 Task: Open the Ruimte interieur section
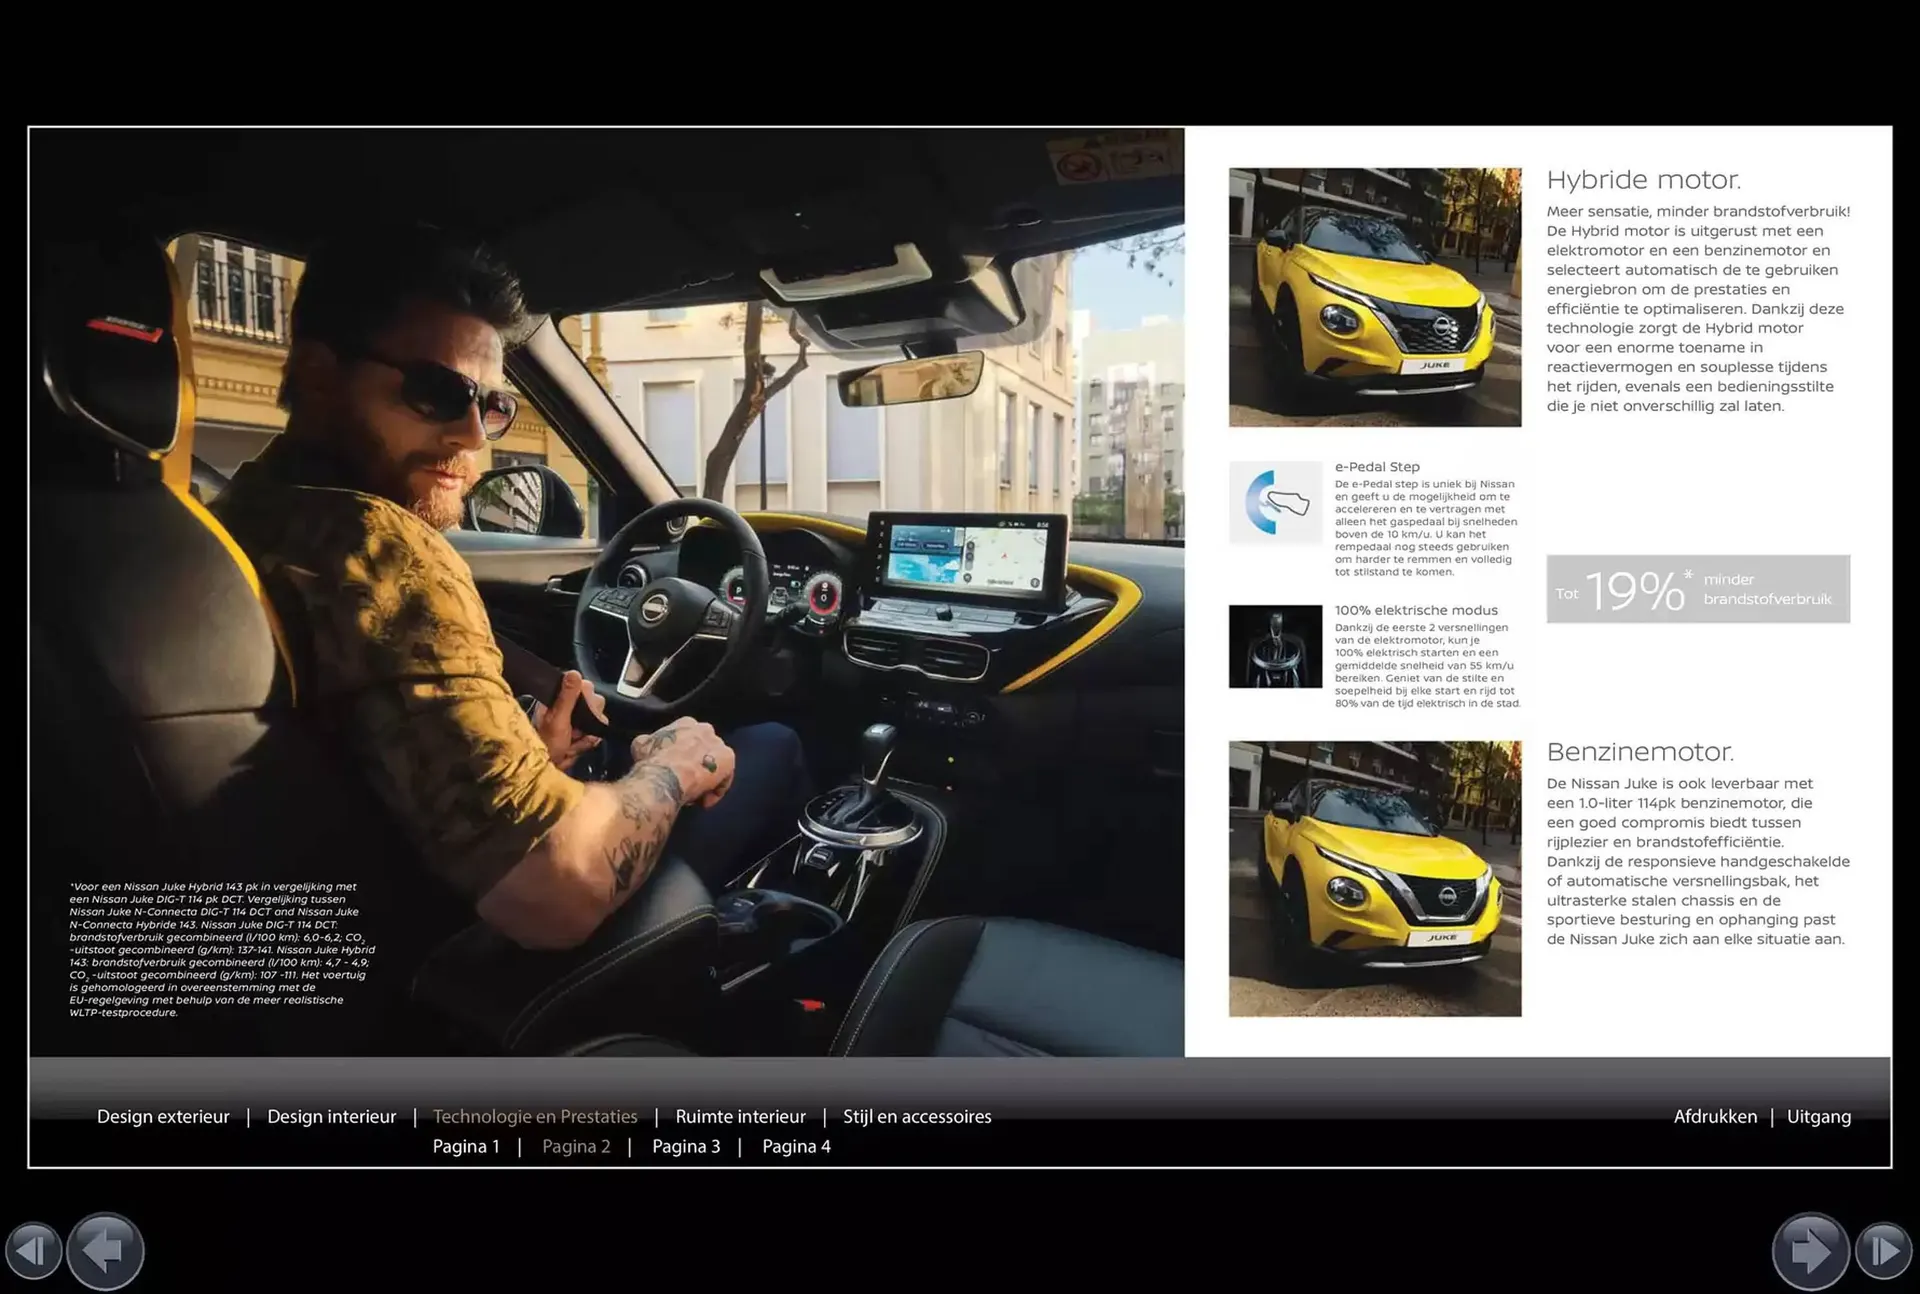[741, 1117]
